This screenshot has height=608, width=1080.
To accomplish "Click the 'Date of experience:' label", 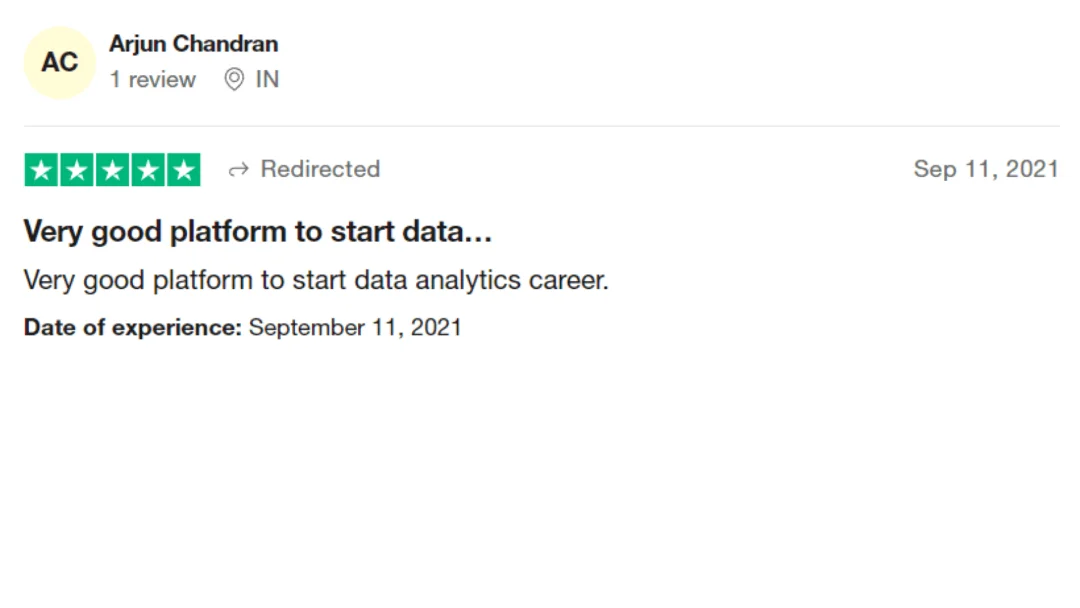I will coord(133,327).
